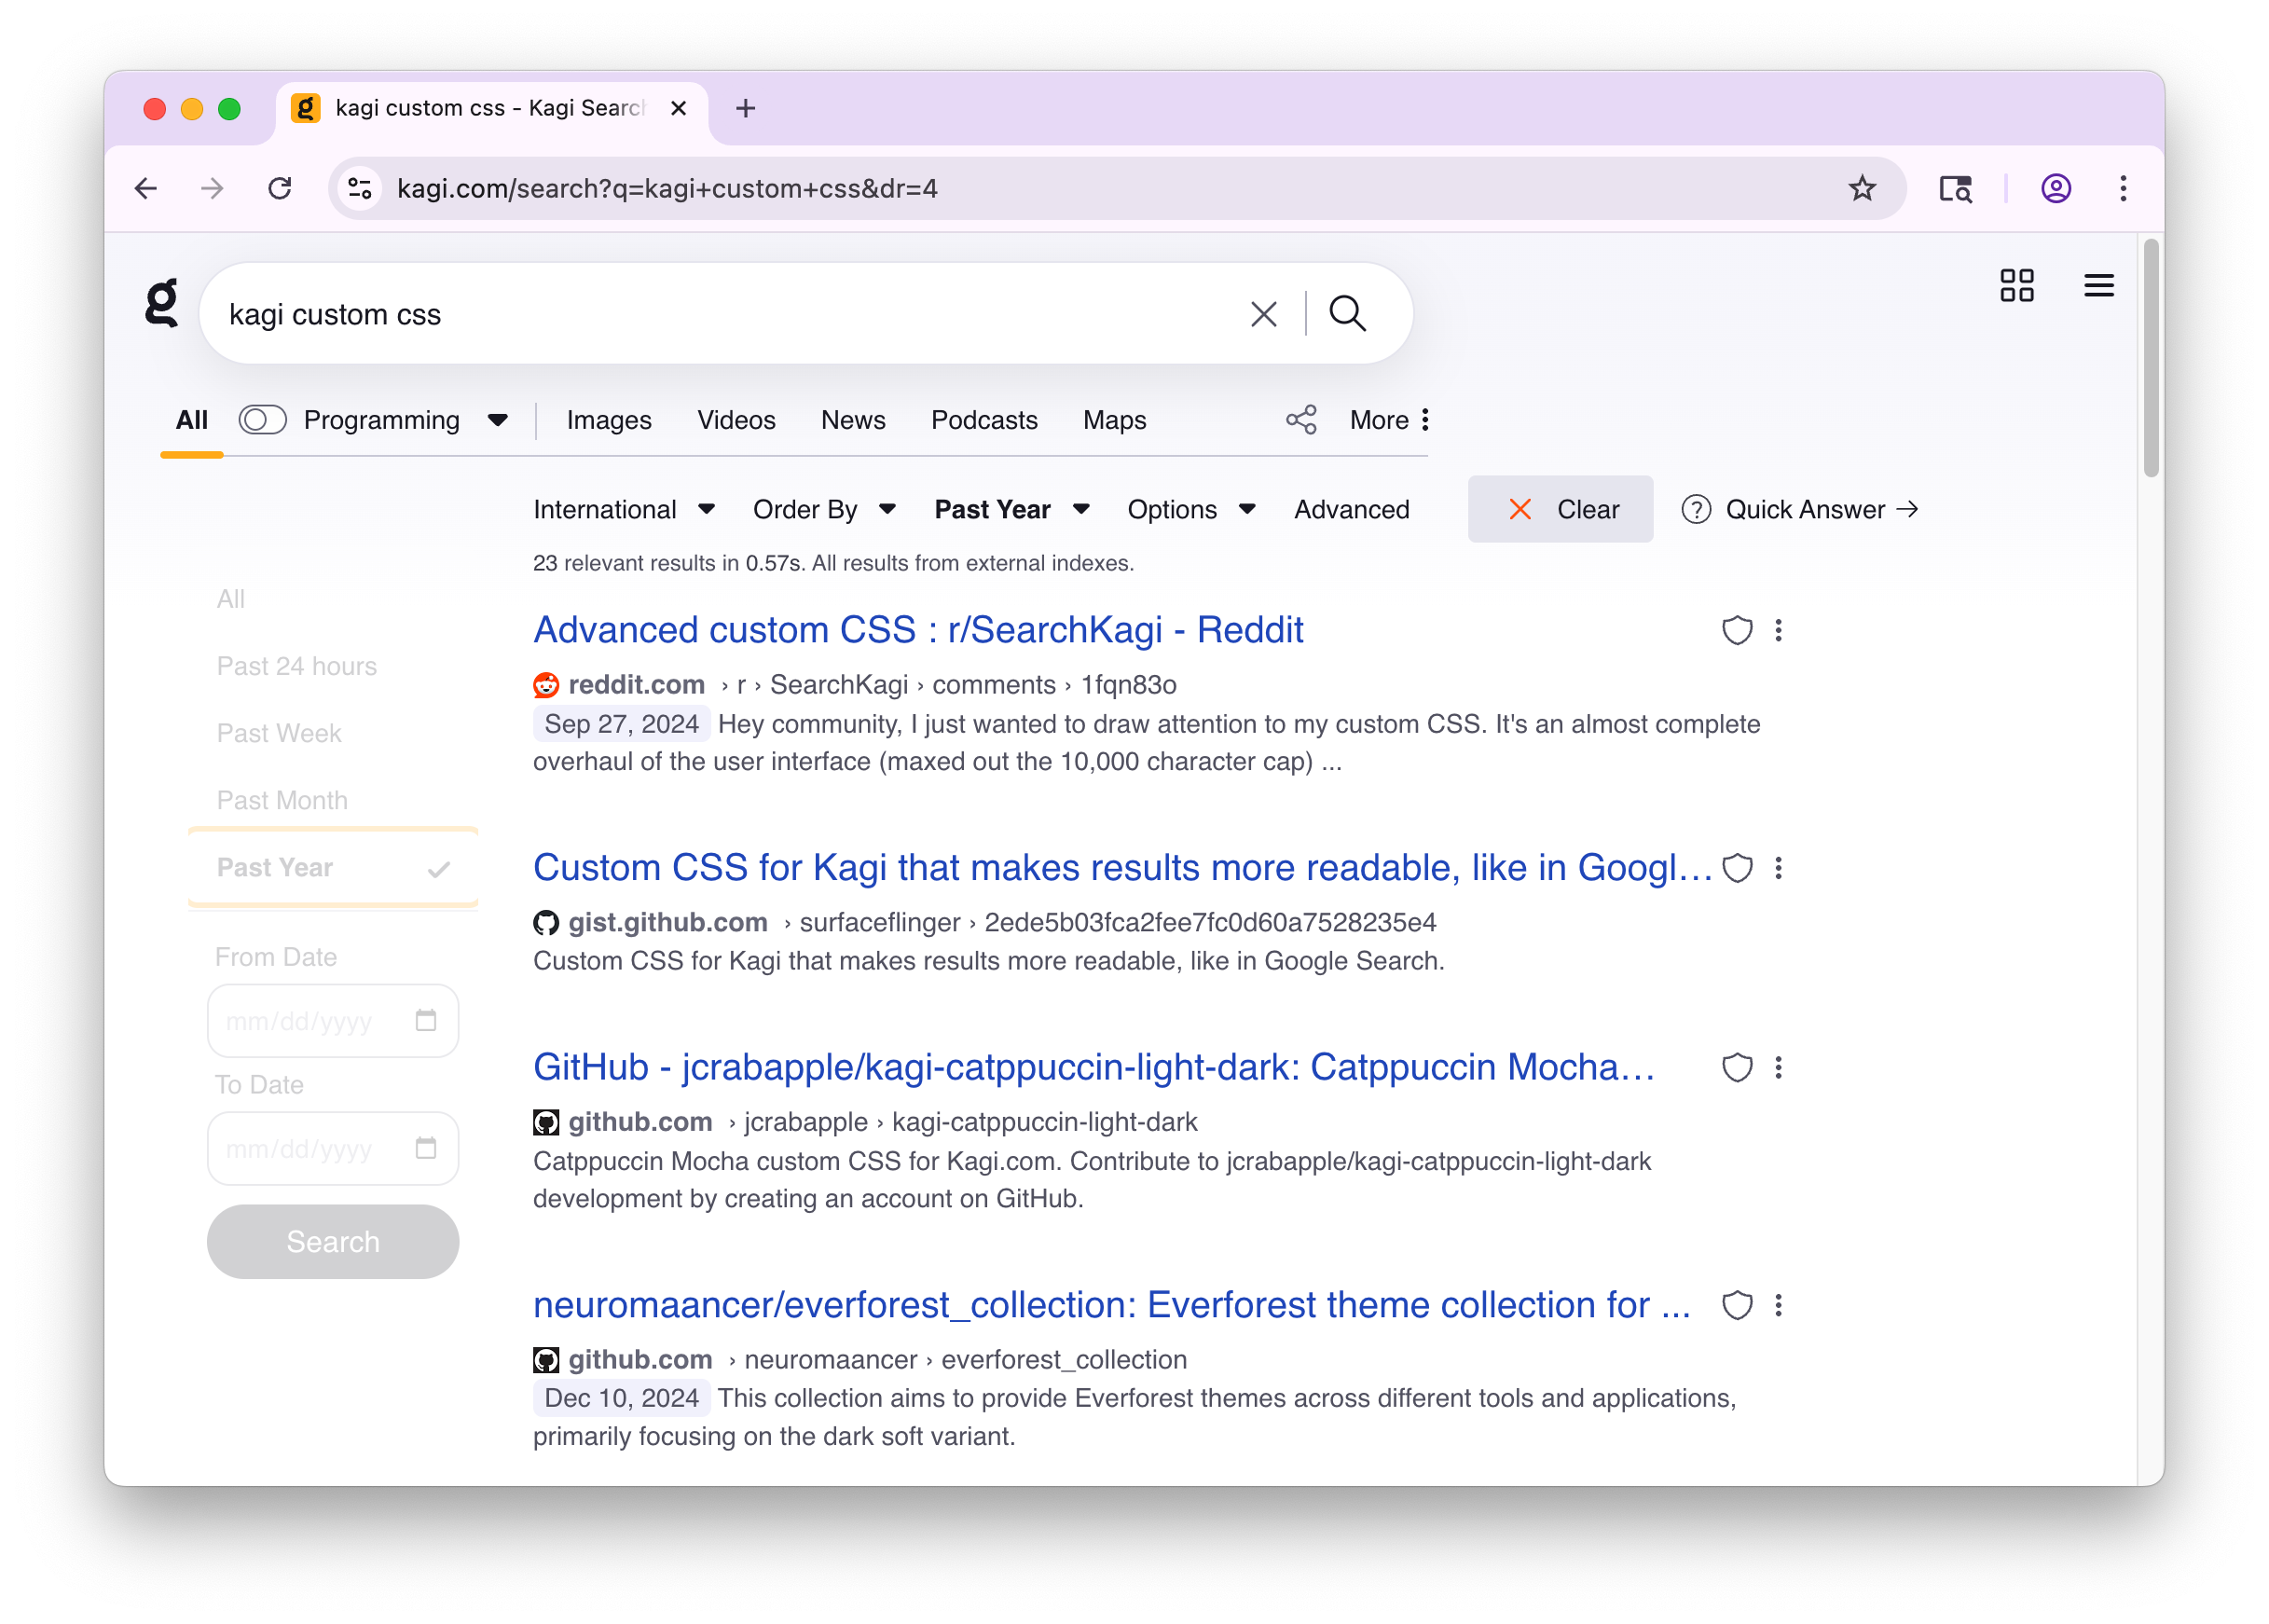Clear the search query with X icon
This screenshot has width=2269, height=1624.
[1263, 314]
